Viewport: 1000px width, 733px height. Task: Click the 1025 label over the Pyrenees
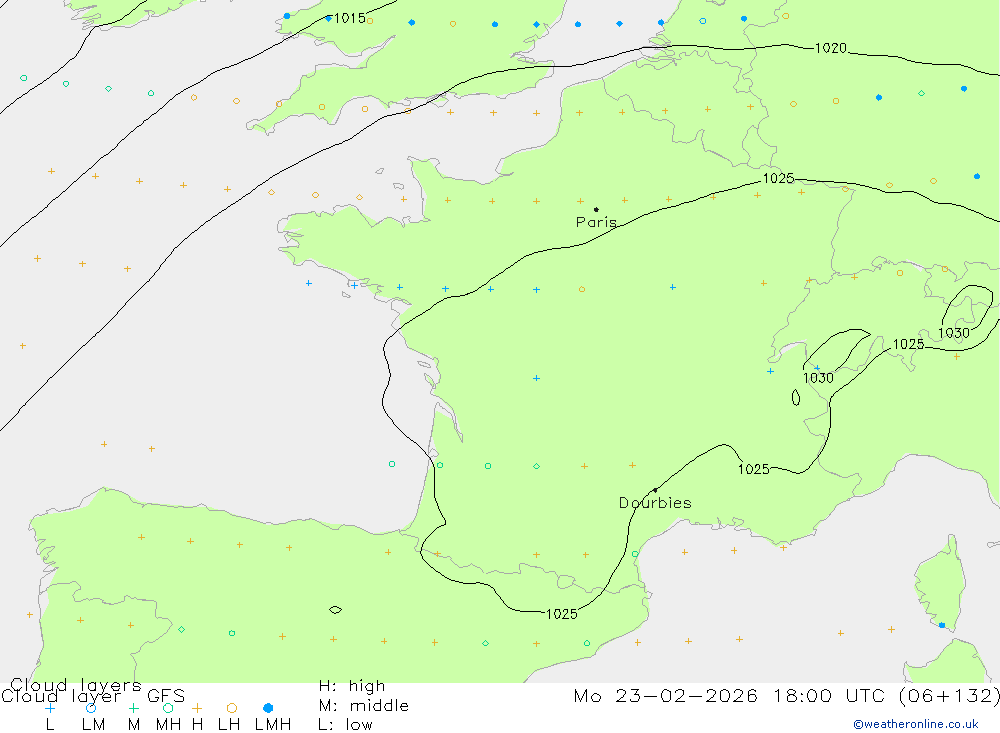coord(562,614)
